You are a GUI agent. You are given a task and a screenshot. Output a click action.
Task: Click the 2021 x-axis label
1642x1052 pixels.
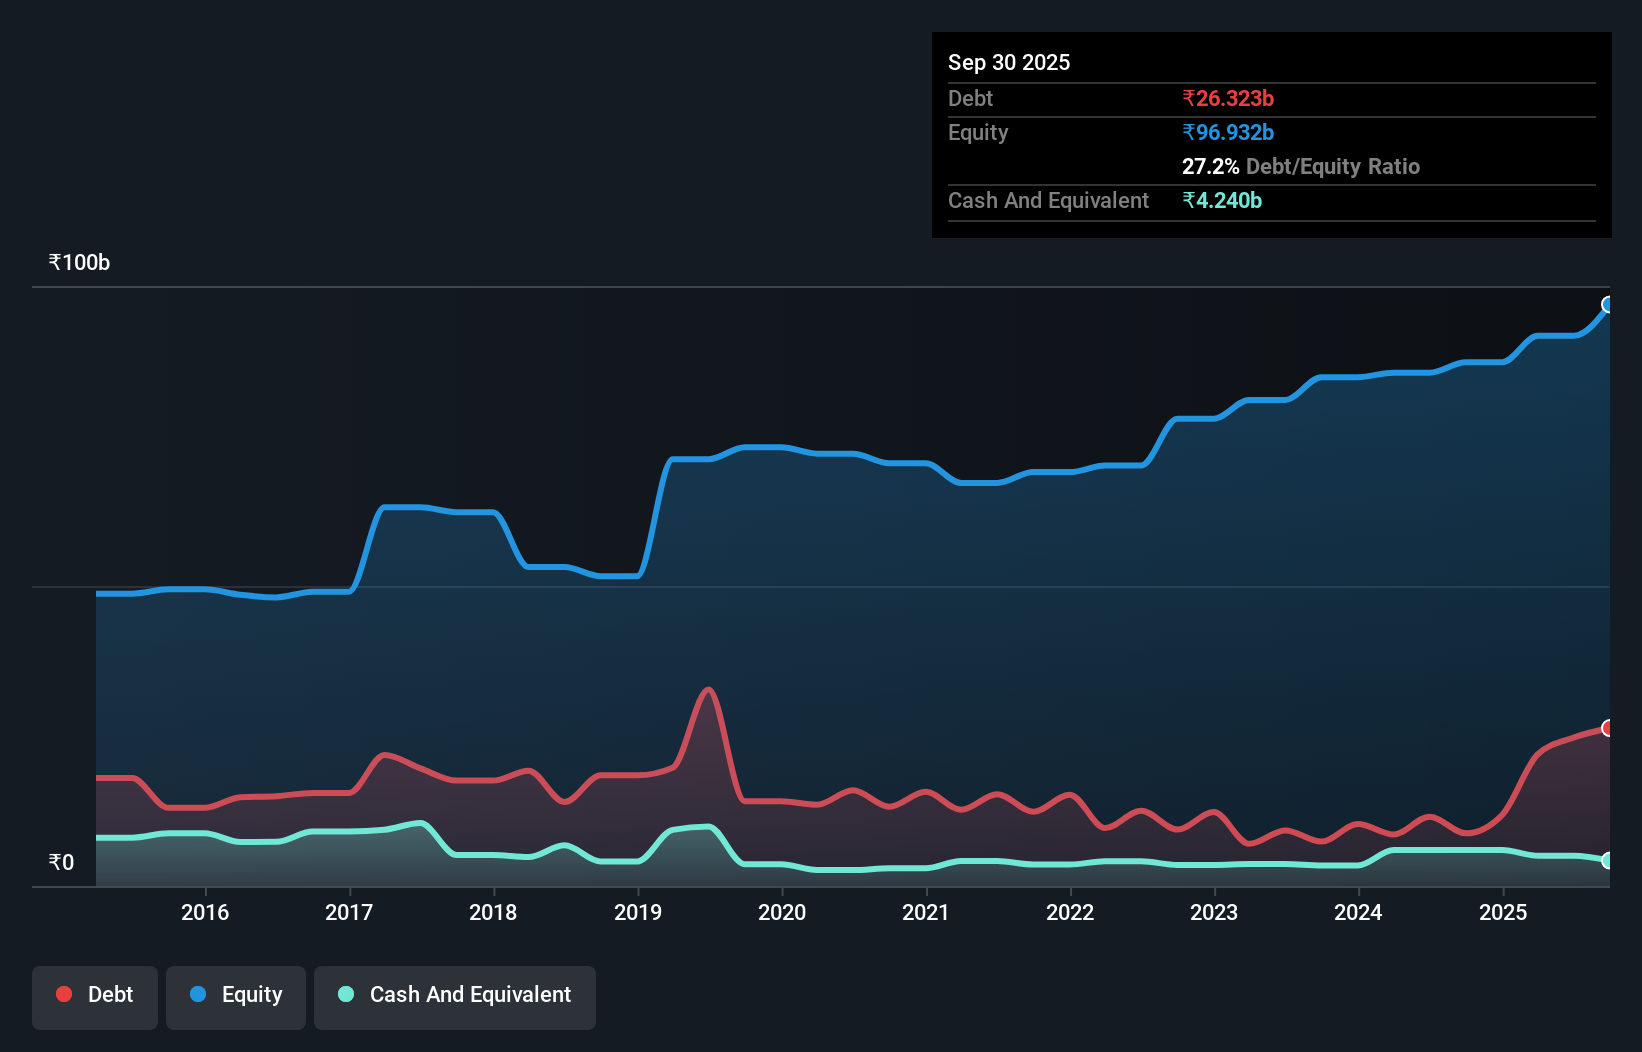coord(926,912)
